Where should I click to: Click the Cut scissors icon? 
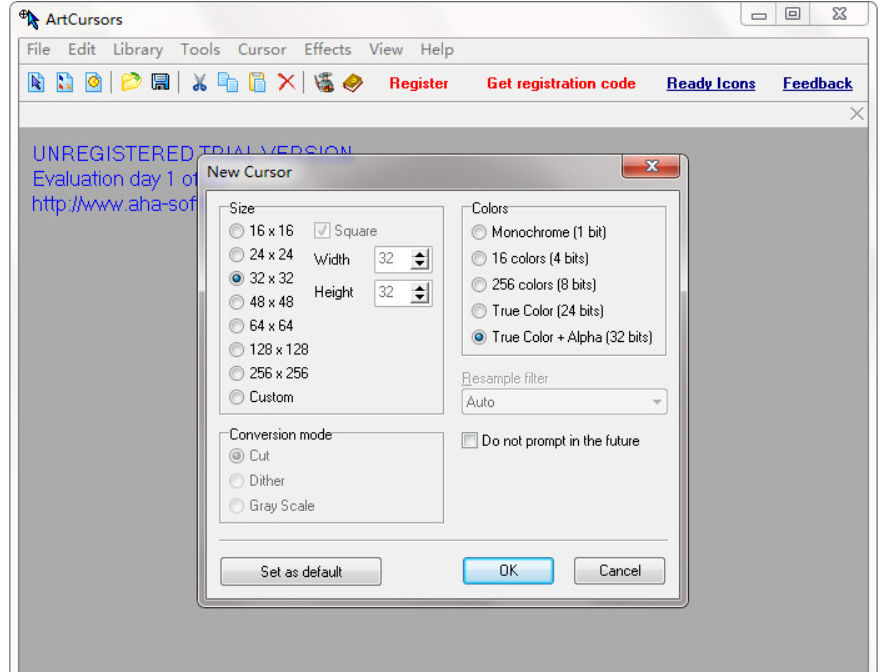pyautogui.click(x=199, y=83)
